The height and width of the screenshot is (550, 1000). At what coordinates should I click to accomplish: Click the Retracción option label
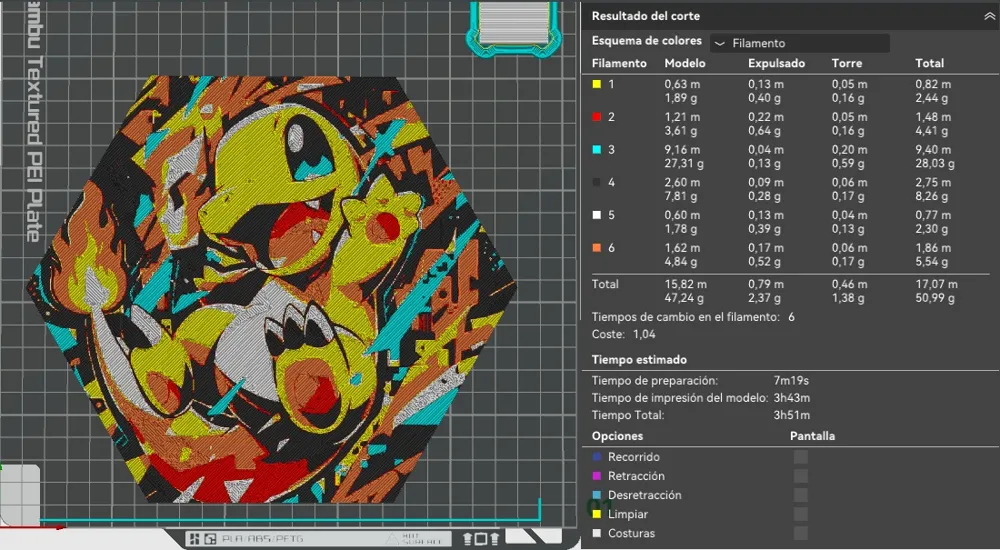pyautogui.click(x=636, y=476)
